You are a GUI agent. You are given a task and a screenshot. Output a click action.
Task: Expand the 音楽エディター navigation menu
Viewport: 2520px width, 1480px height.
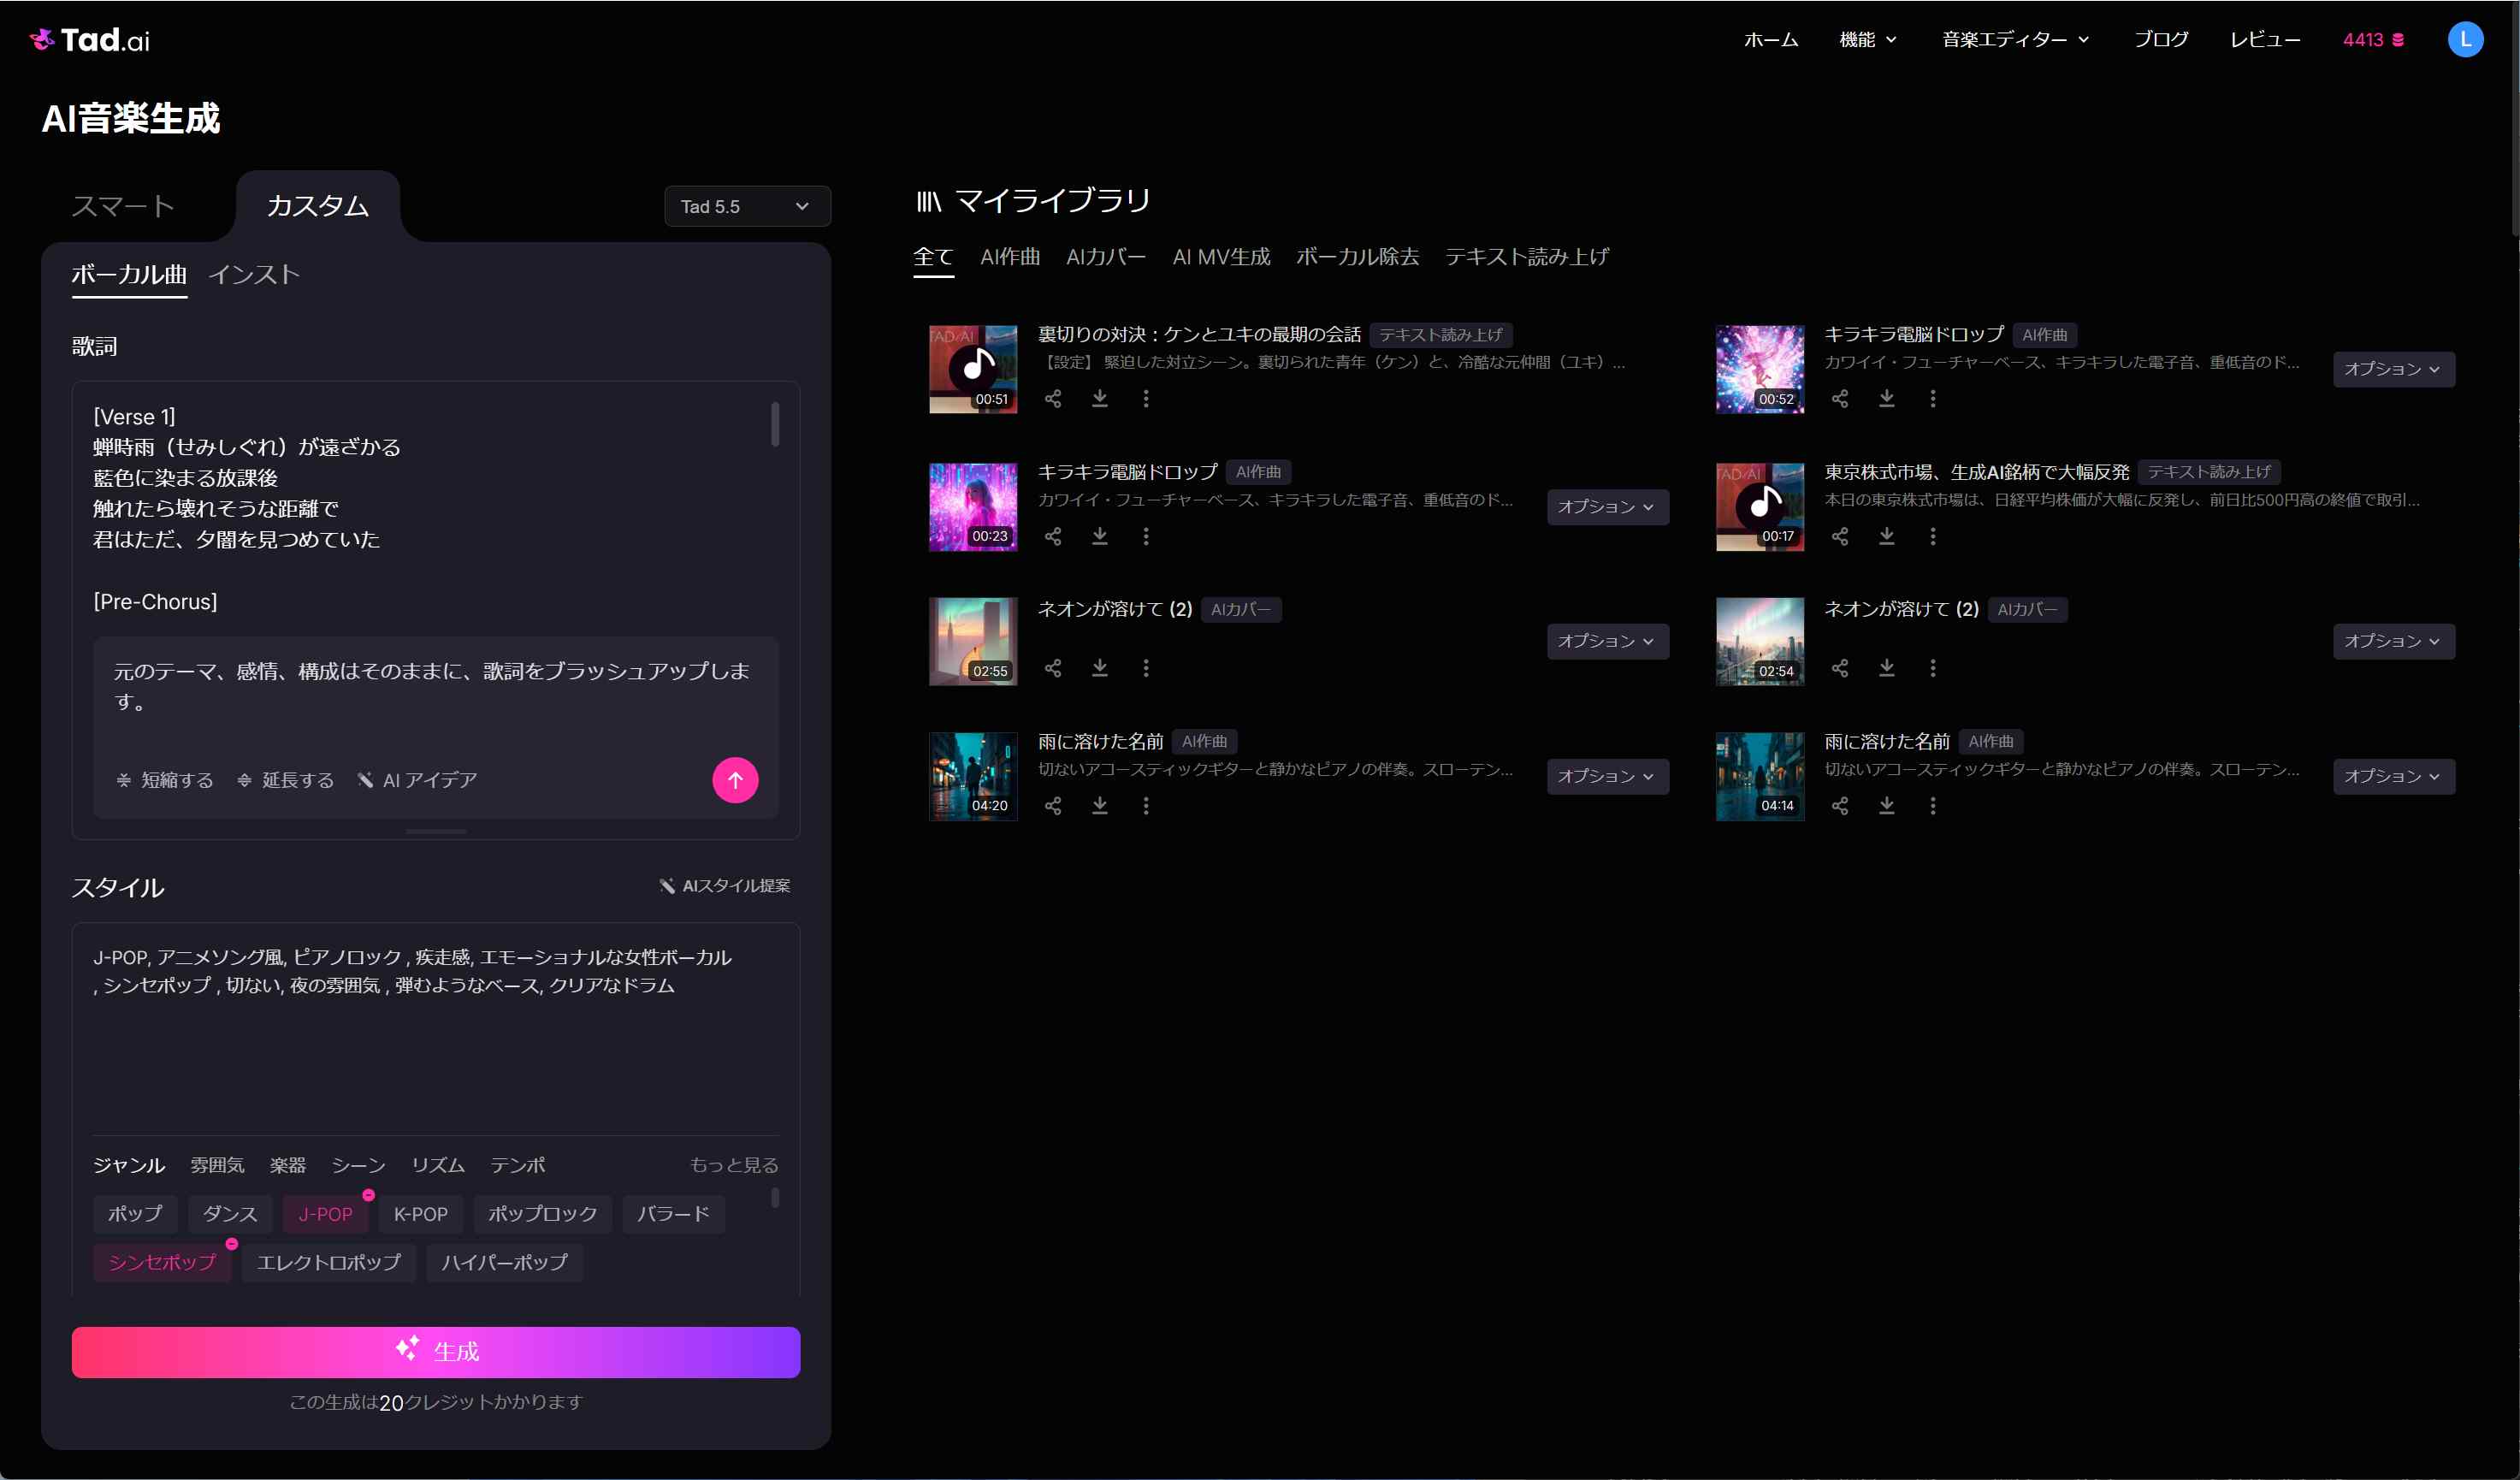coord(2015,40)
